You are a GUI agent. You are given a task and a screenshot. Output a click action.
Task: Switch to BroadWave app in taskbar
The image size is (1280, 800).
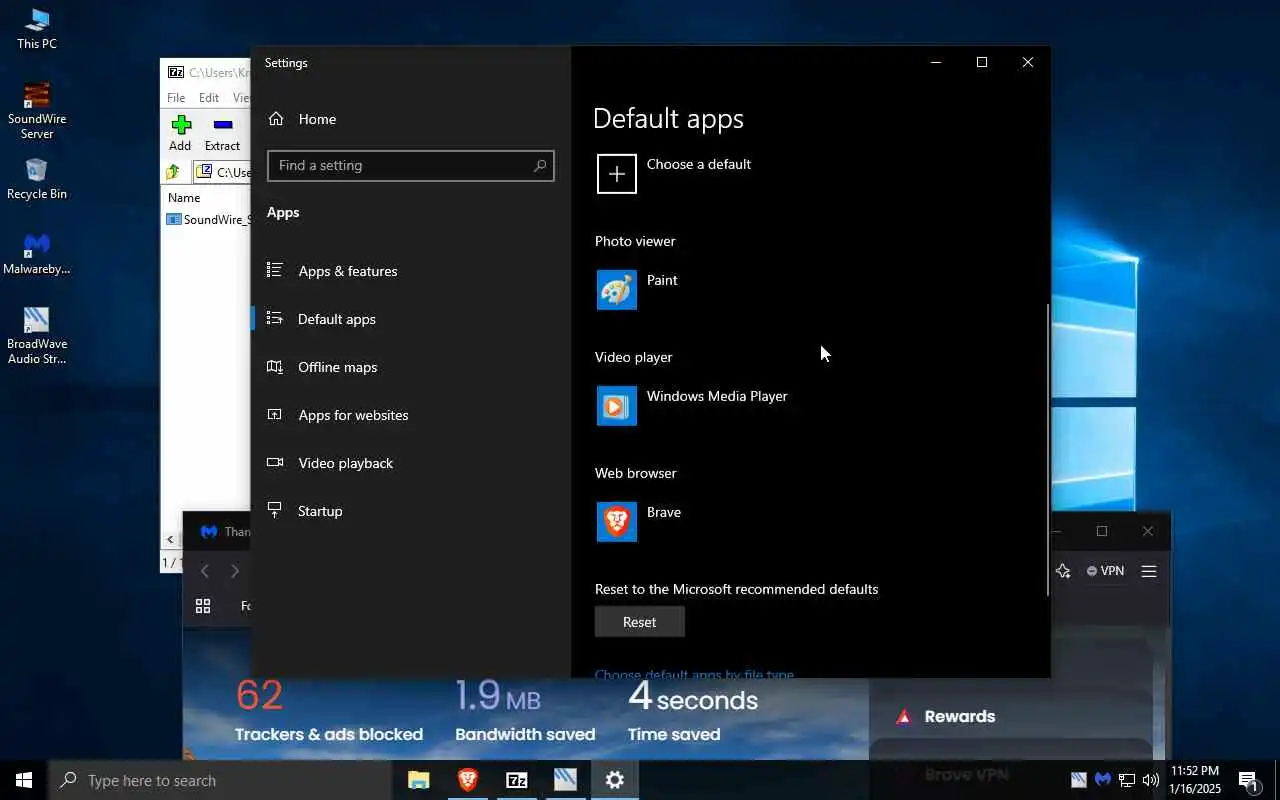click(x=565, y=780)
